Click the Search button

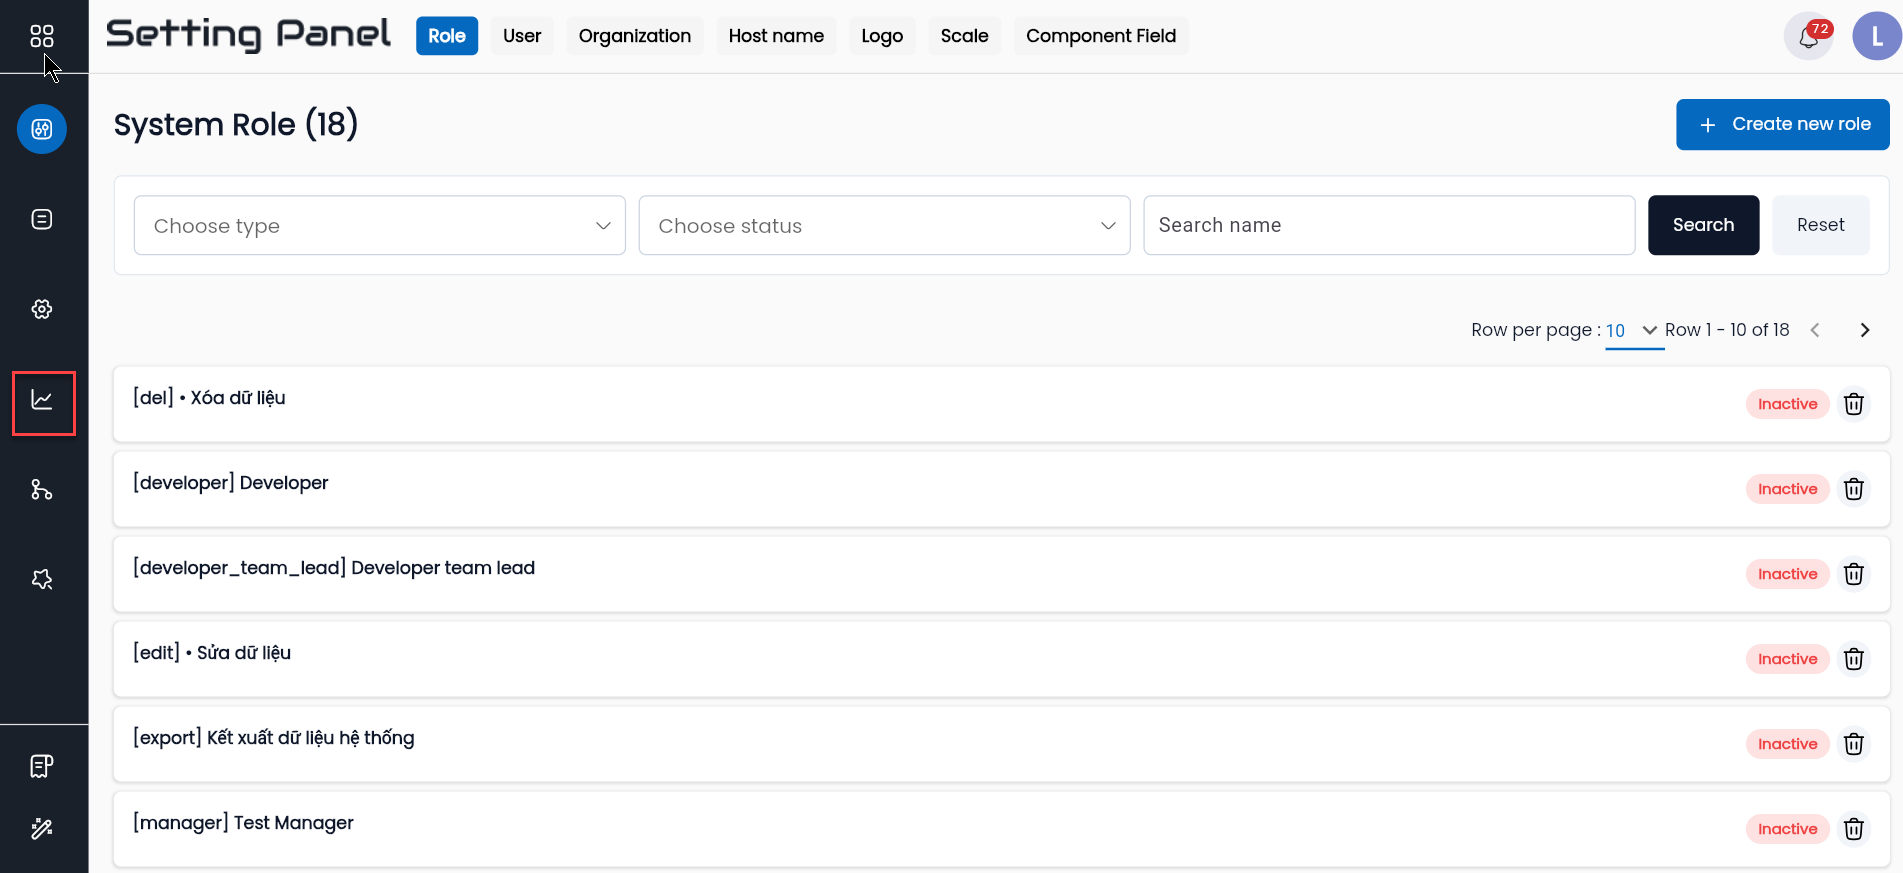1704,225
